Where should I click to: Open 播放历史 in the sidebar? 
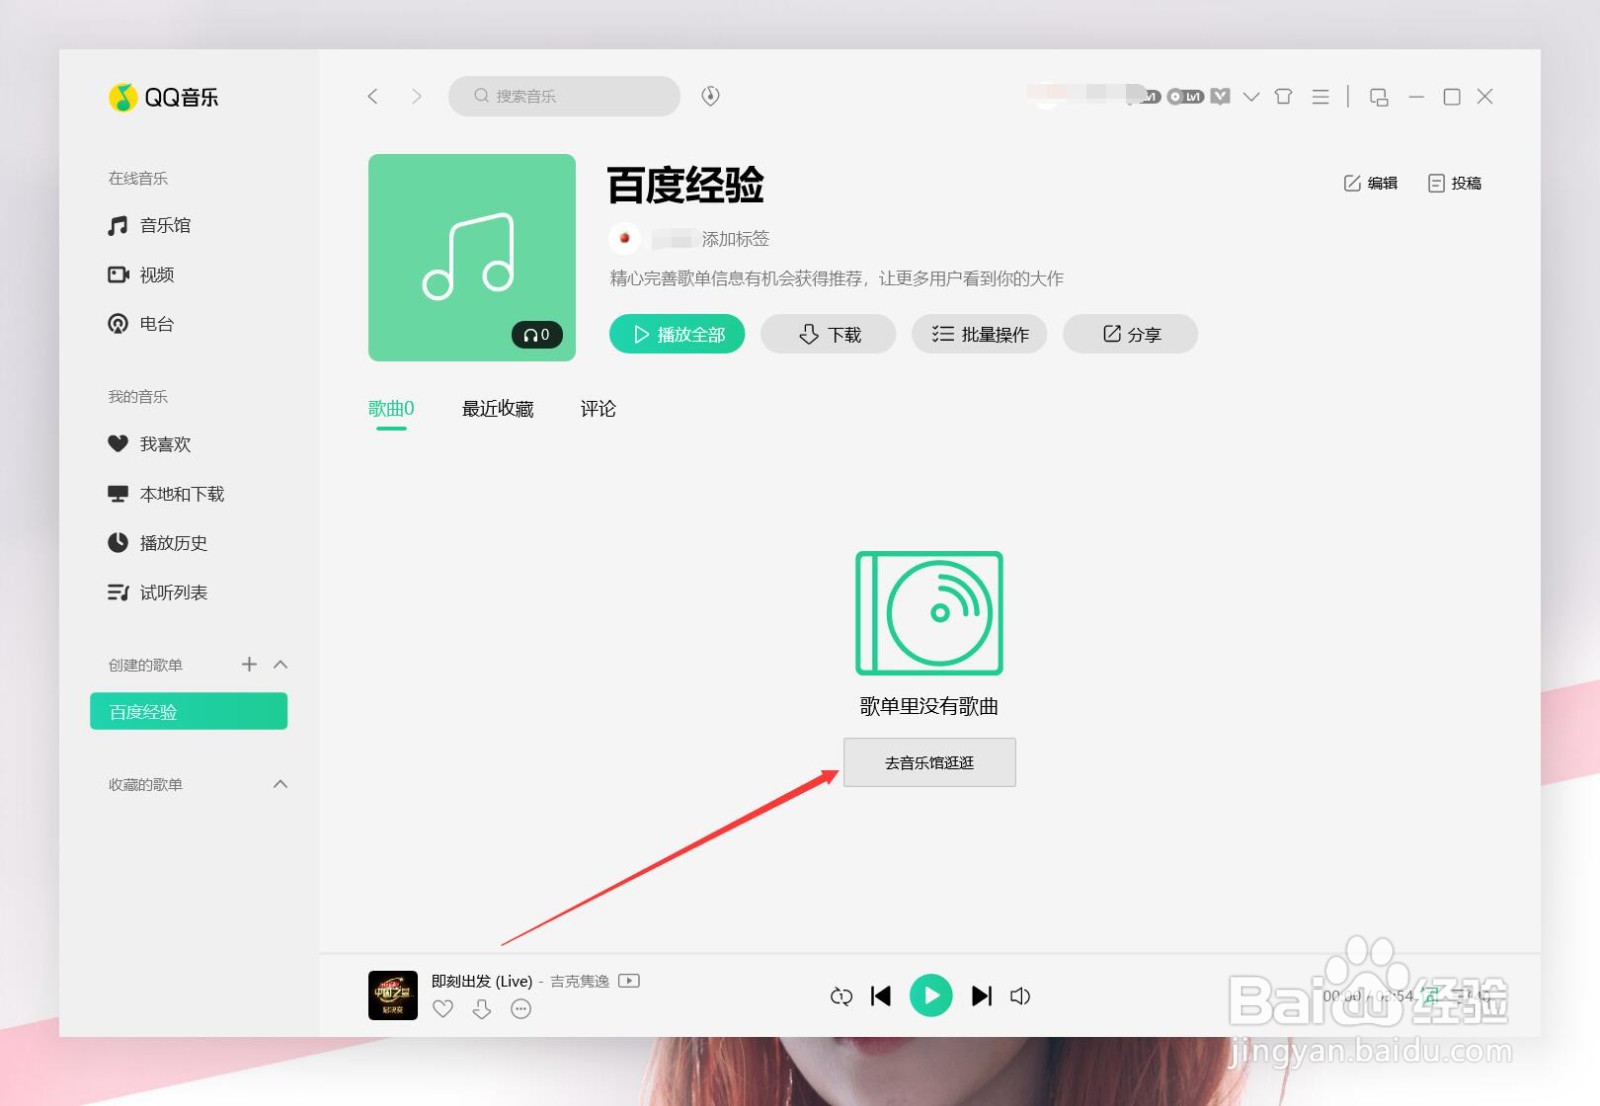point(158,543)
